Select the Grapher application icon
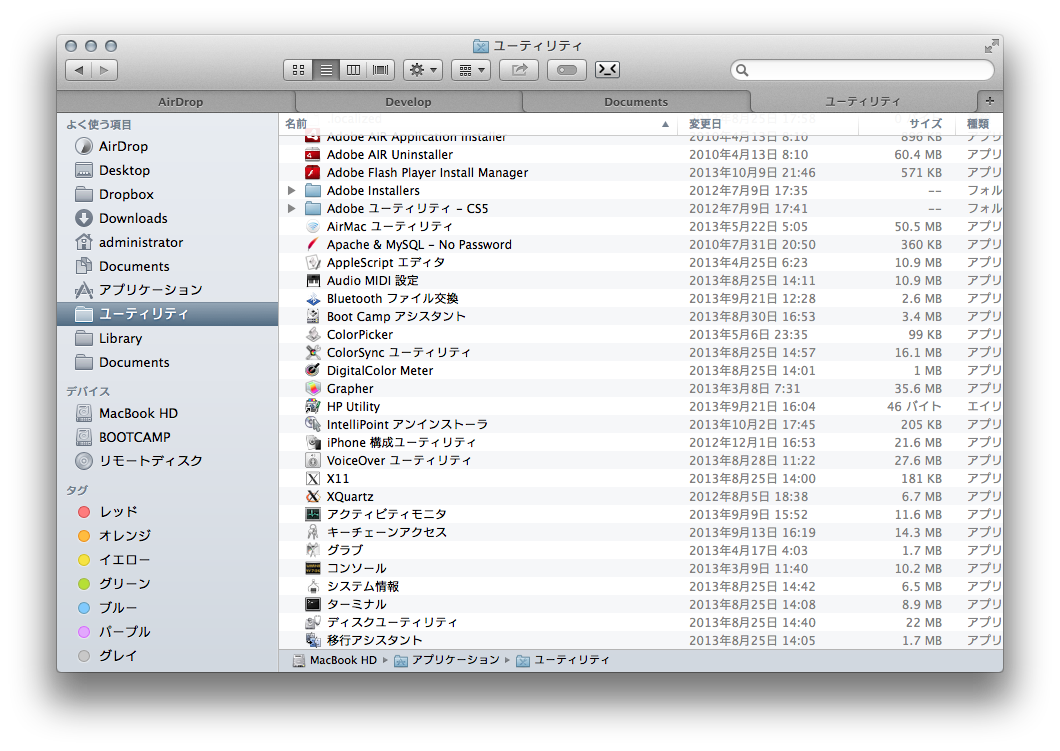This screenshot has width=1060, height=751. pos(313,388)
